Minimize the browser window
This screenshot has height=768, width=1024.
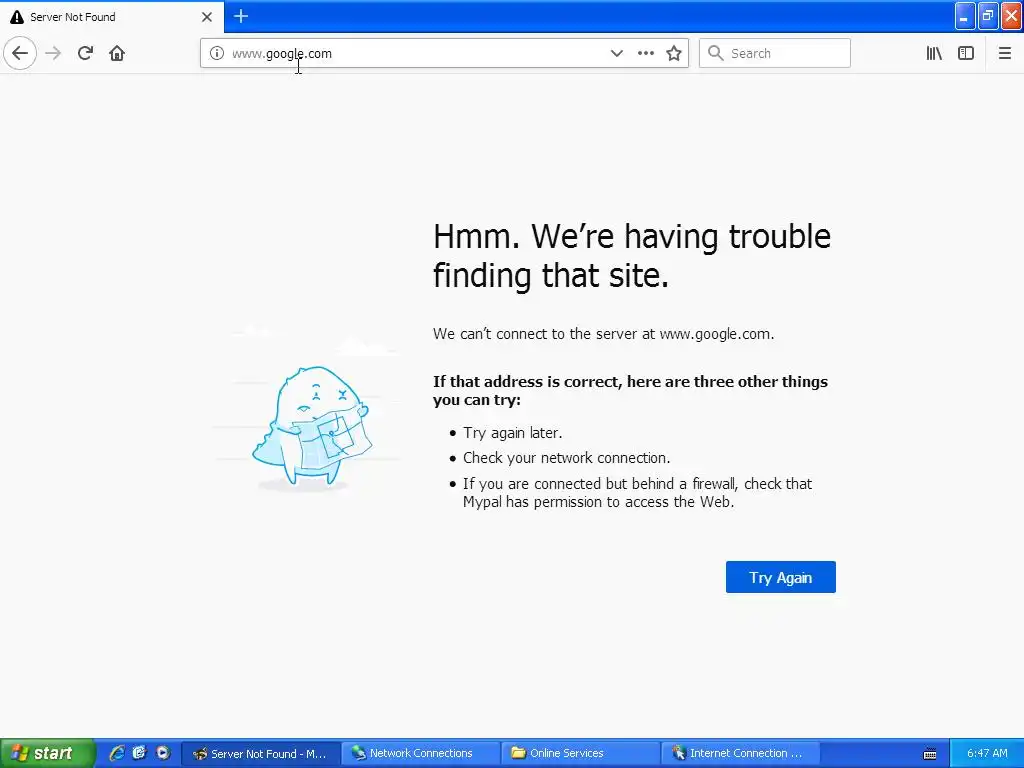click(x=965, y=16)
